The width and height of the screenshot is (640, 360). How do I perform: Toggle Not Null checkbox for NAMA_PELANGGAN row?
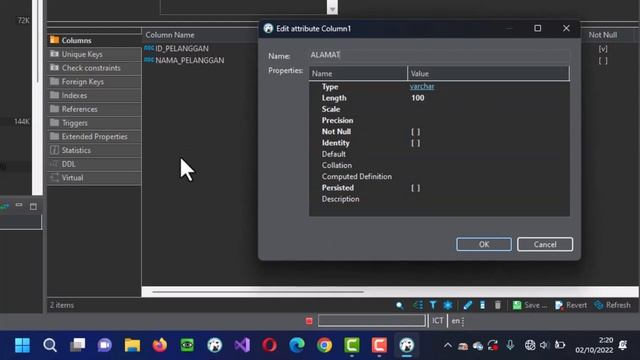point(603,60)
